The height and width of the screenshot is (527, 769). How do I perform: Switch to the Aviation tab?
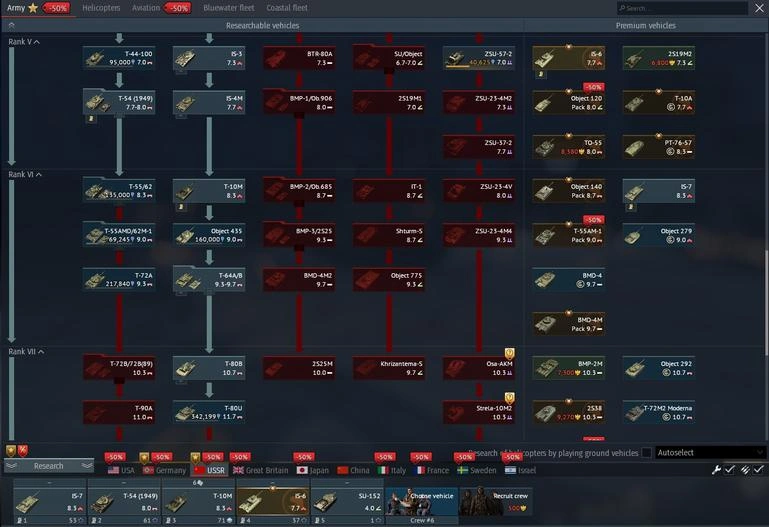146,8
